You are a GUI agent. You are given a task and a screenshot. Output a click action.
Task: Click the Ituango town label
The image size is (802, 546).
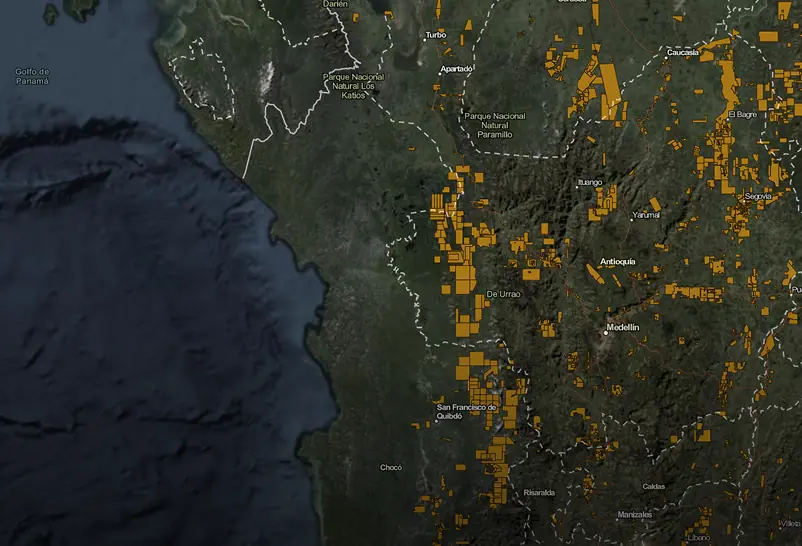tap(590, 183)
